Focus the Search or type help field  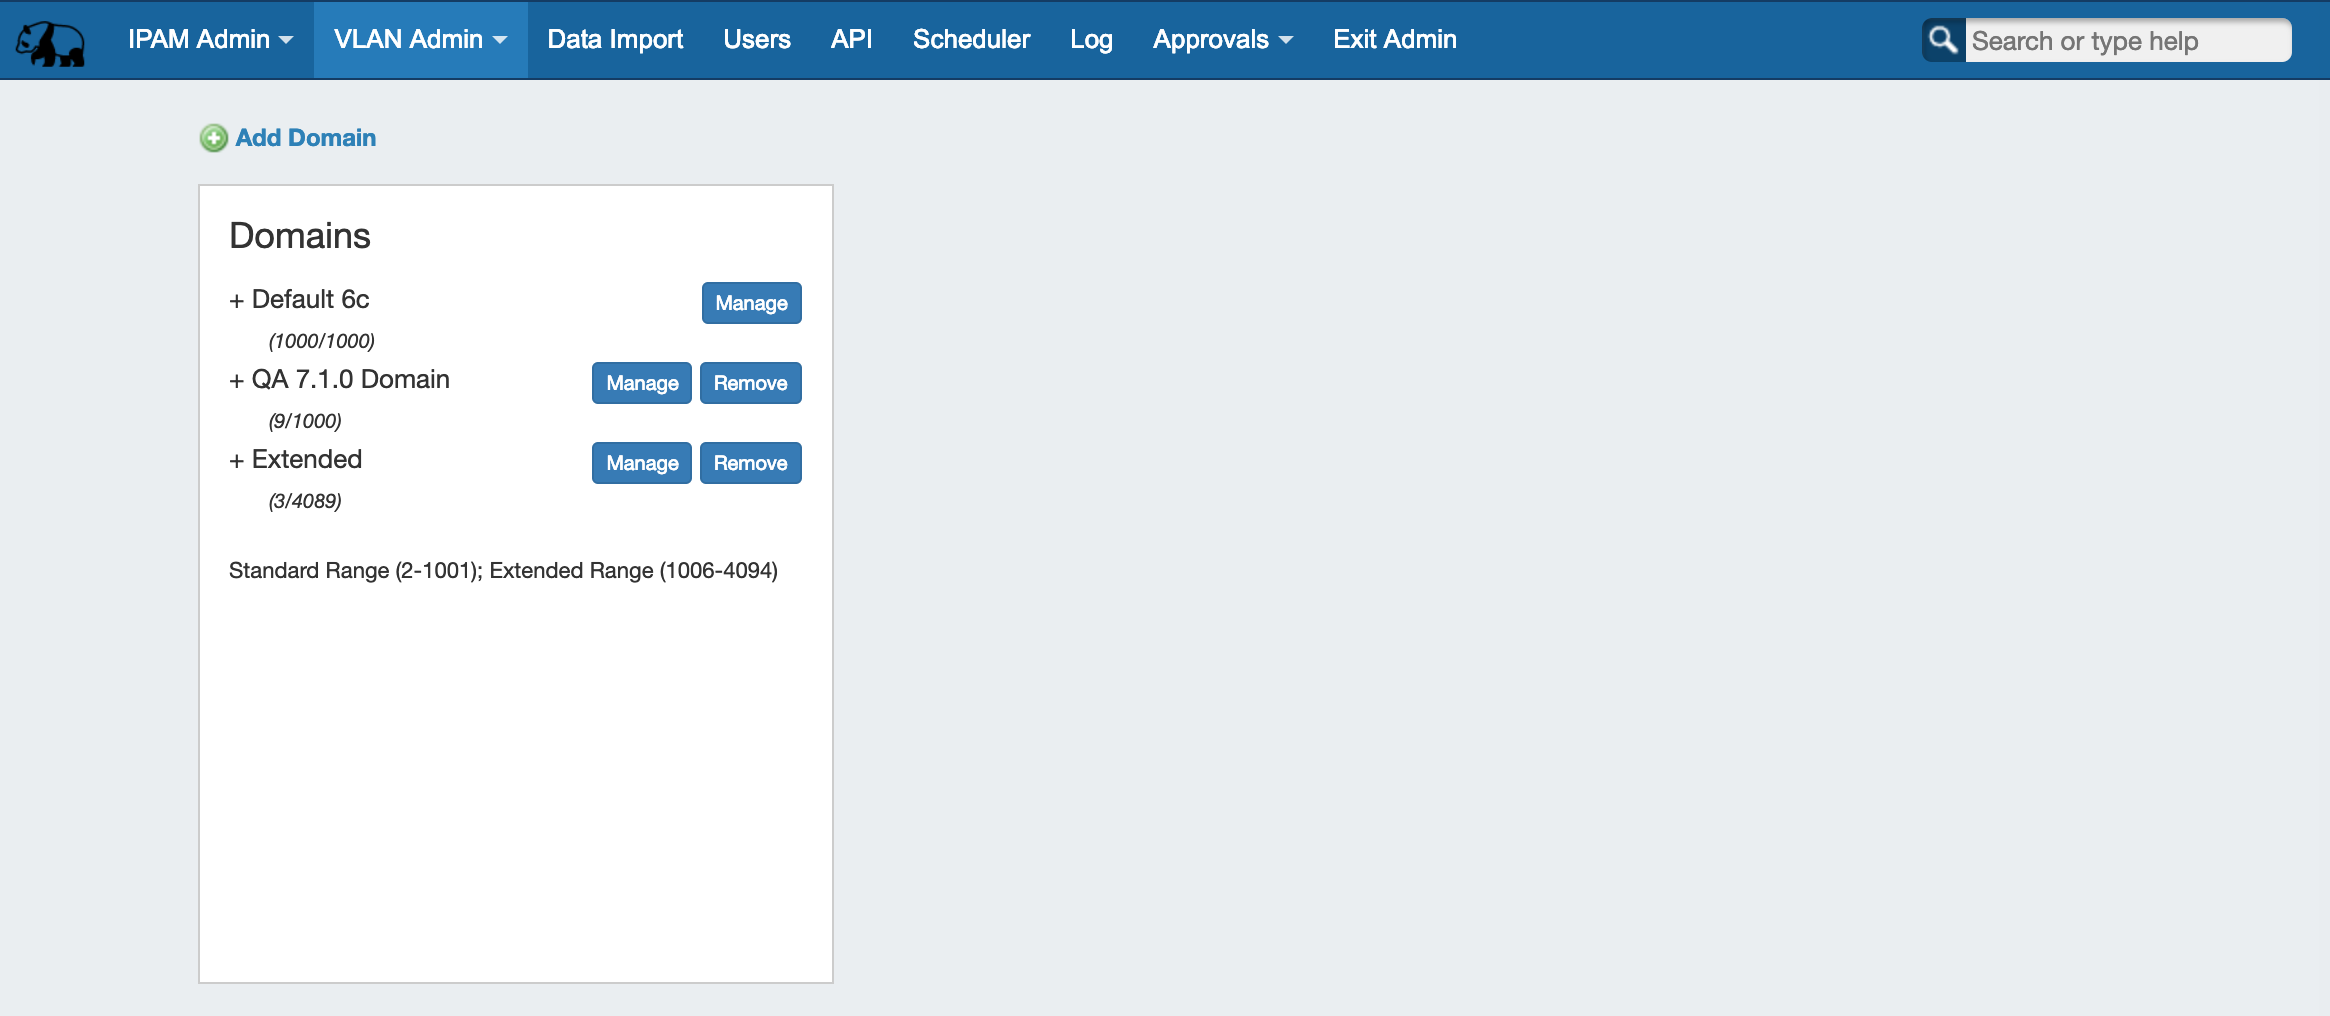(2126, 41)
